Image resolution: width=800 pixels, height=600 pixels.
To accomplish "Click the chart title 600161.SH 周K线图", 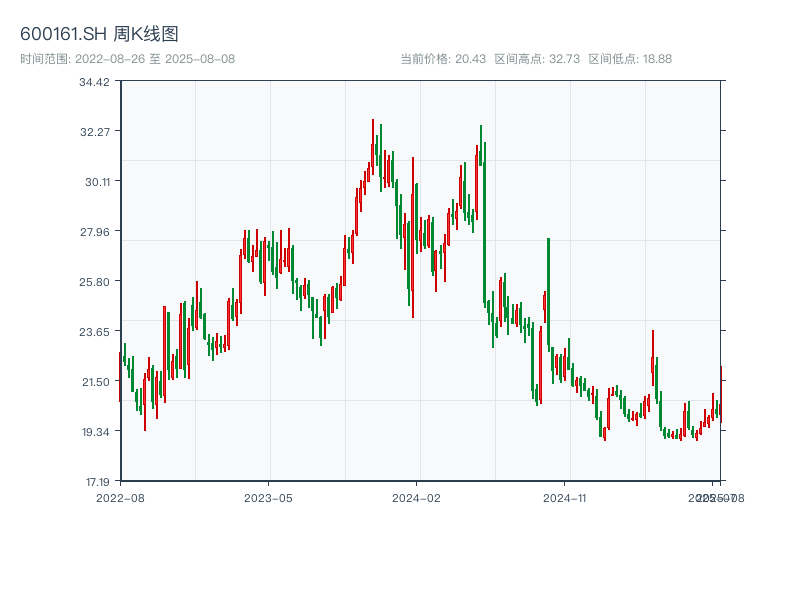I will 99,34.
